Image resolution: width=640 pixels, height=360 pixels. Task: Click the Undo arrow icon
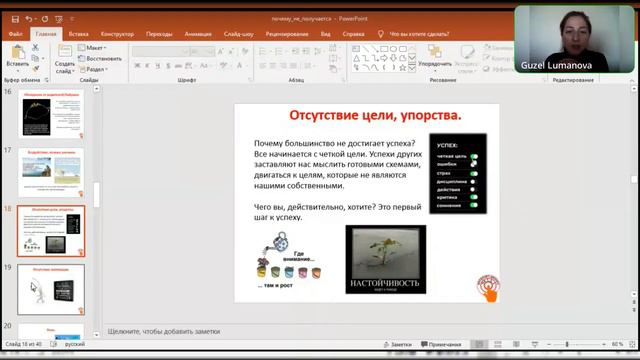pos(29,19)
